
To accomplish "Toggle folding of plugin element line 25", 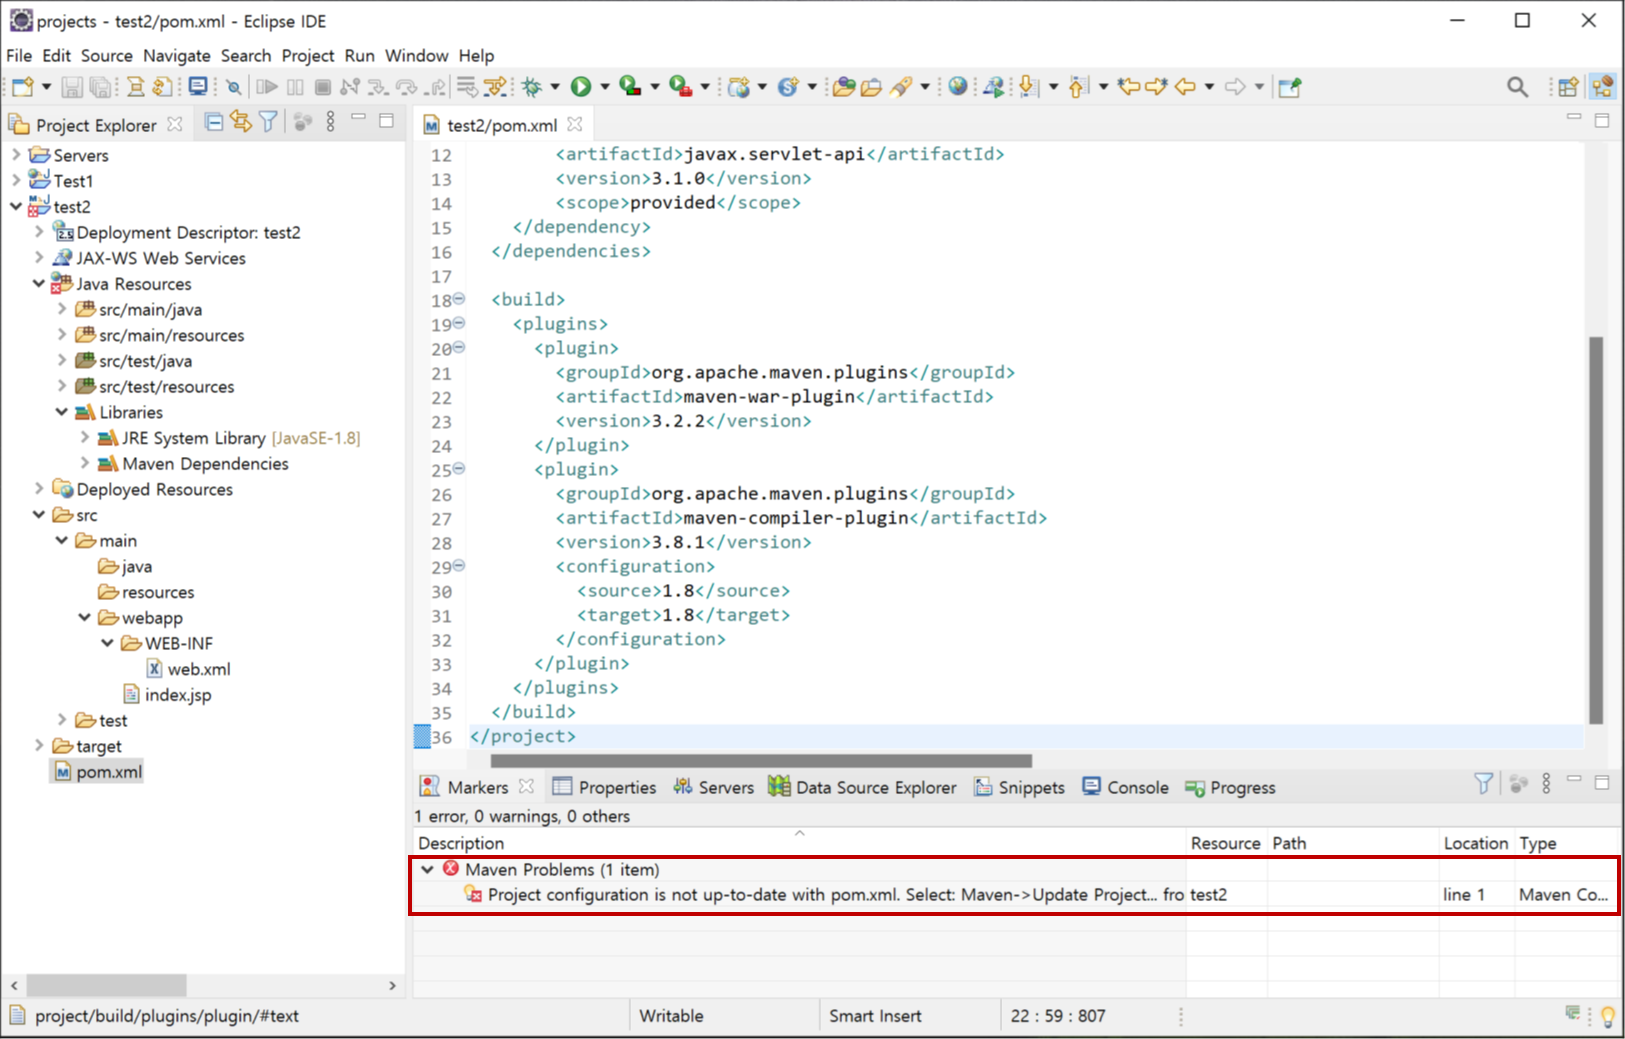I will pyautogui.click(x=459, y=468).
